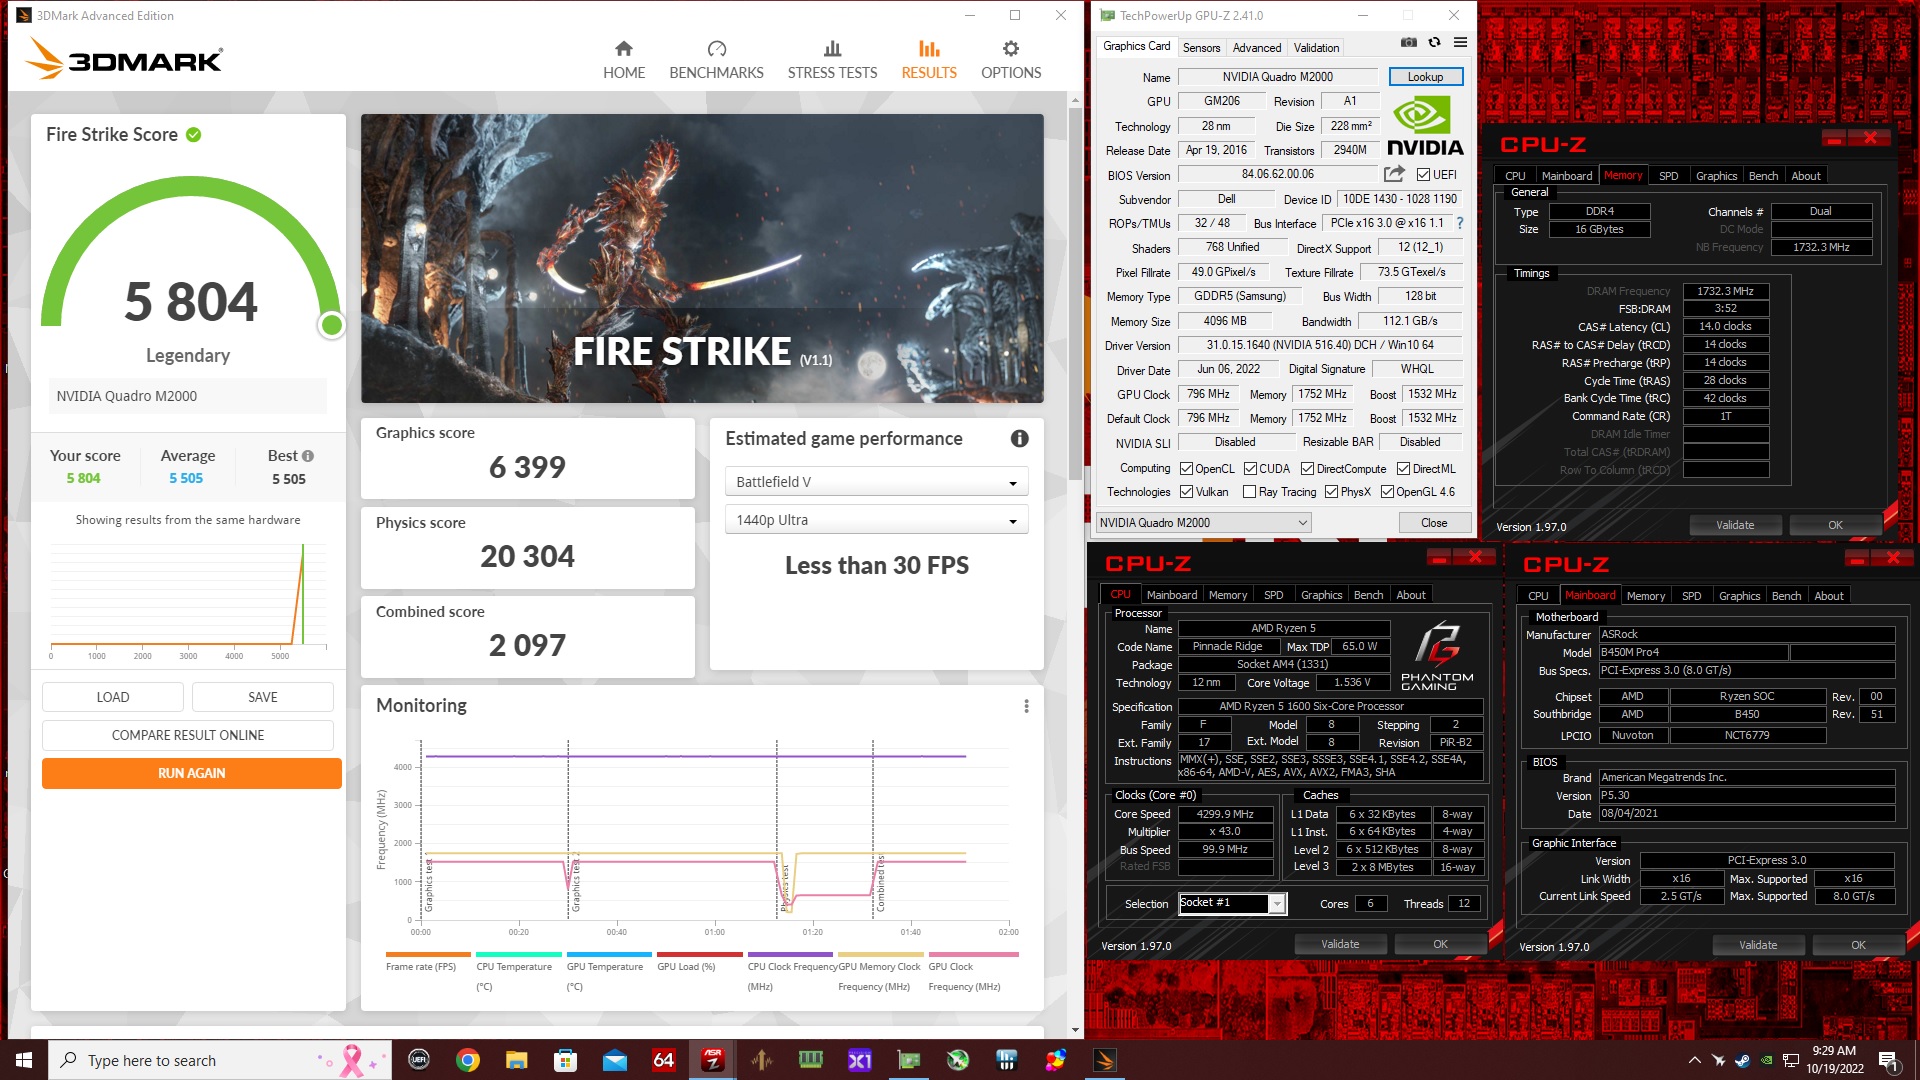The image size is (1920, 1080).
Task: Click the BIOS export share icon in GPU-Z
Action: tap(1394, 174)
